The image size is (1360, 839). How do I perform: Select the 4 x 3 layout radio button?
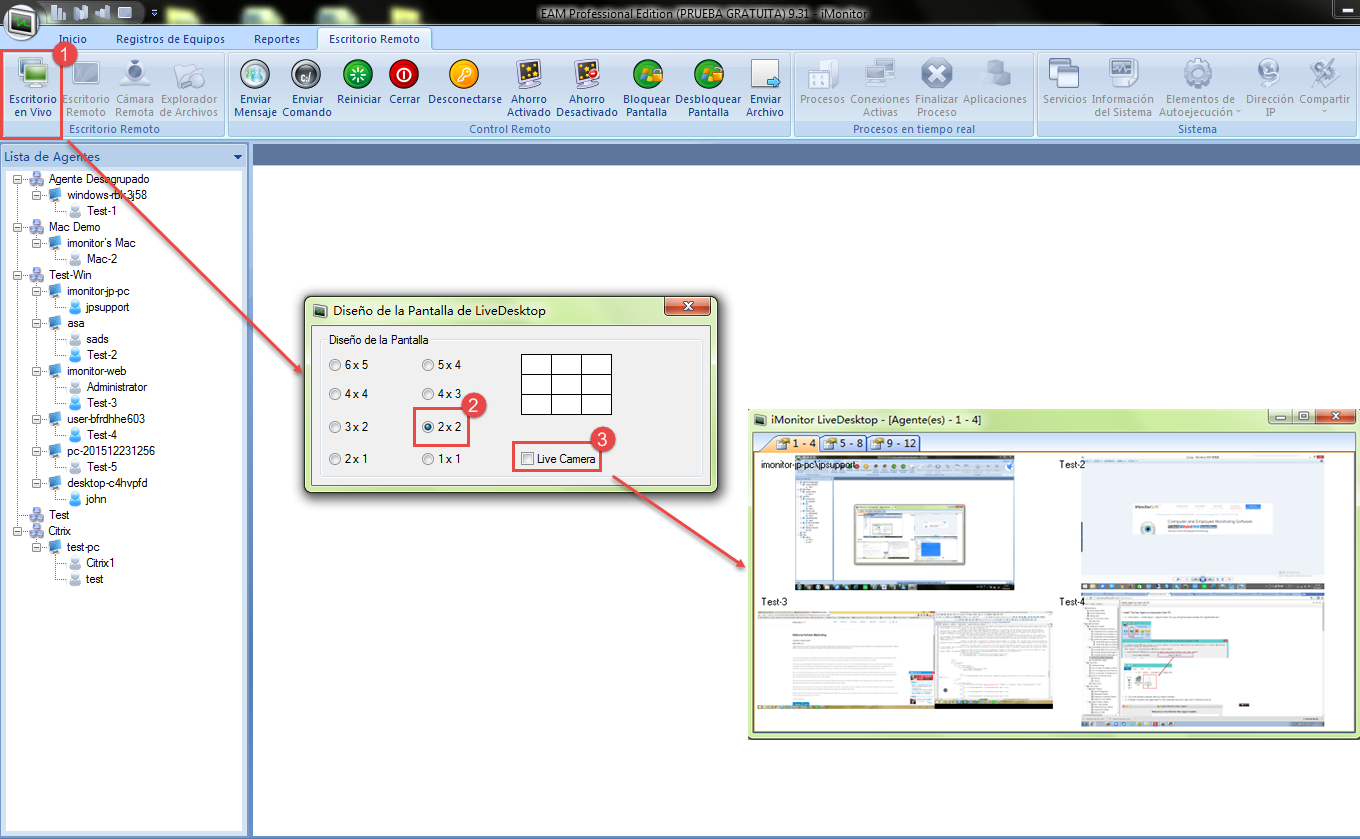pyautogui.click(x=429, y=394)
